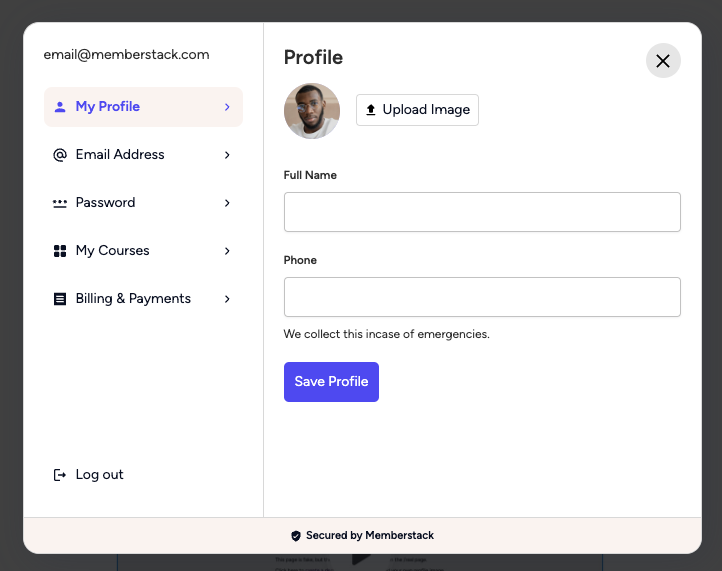Screen dimensions: 722x571
Task: Open the Billing & Payments chevron
Action: point(227,299)
